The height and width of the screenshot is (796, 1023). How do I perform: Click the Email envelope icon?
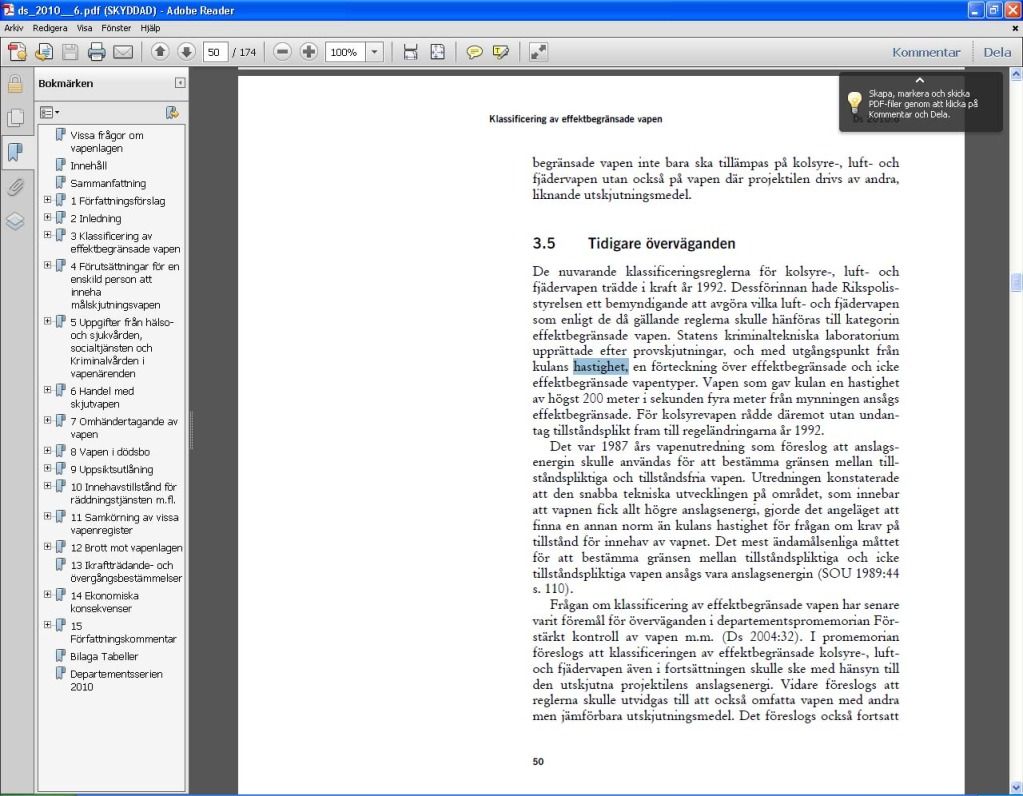click(x=123, y=52)
